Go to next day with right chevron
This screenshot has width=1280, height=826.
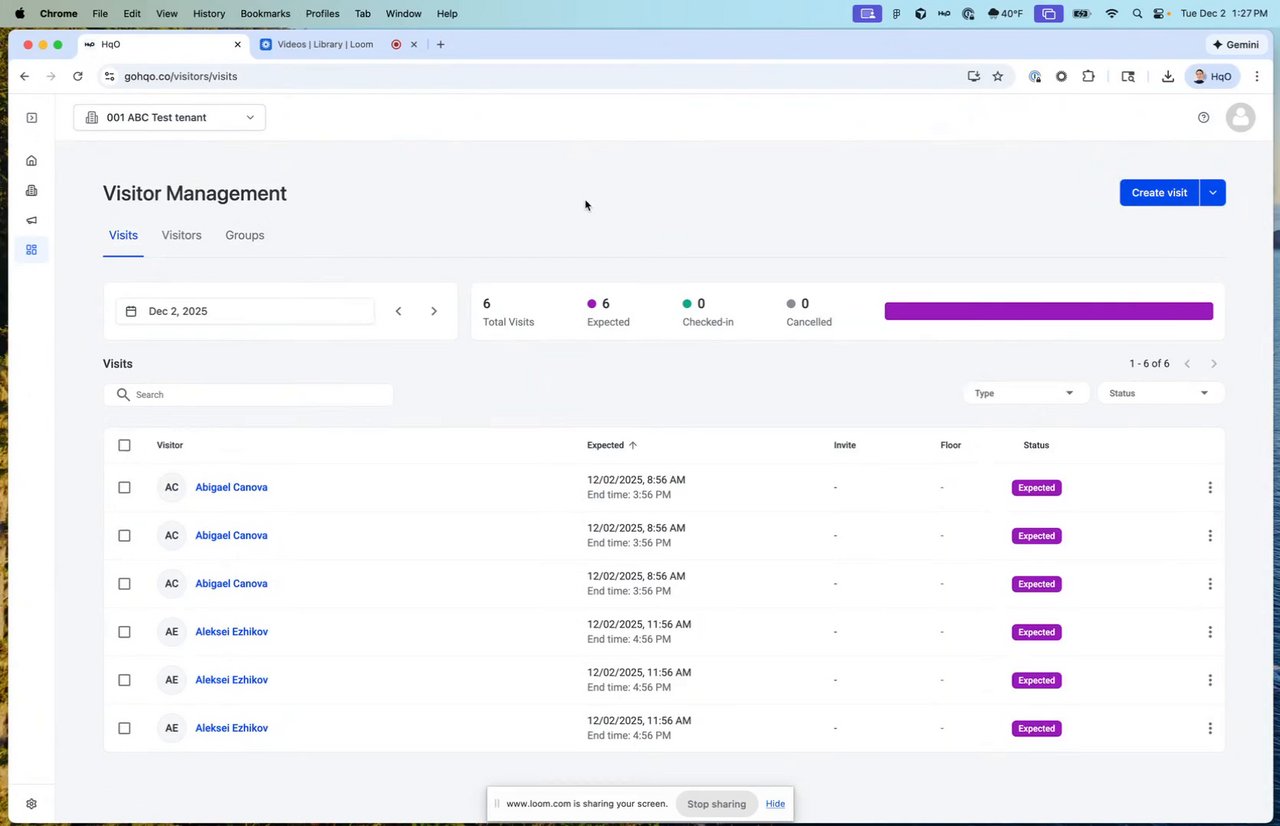[434, 311]
